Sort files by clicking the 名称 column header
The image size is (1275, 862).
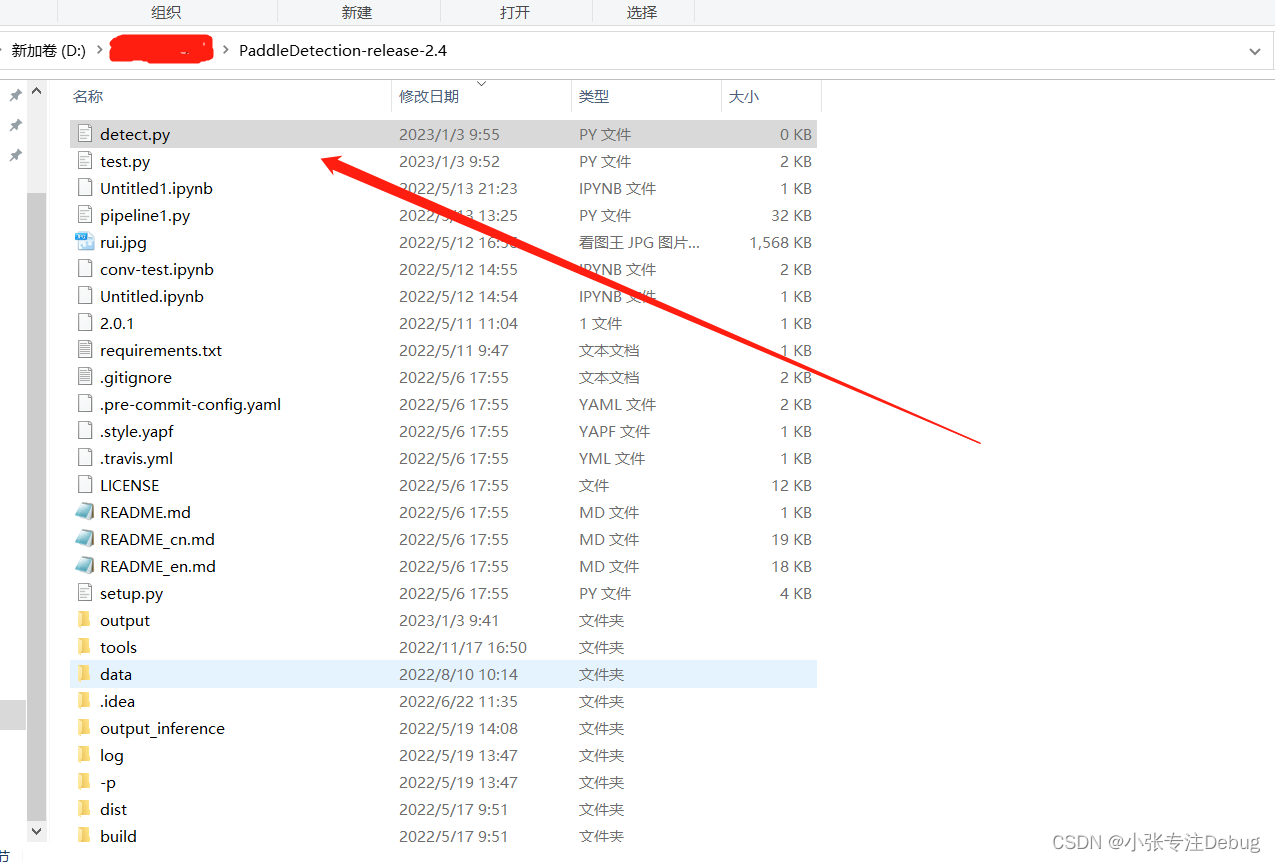(x=90, y=95)
